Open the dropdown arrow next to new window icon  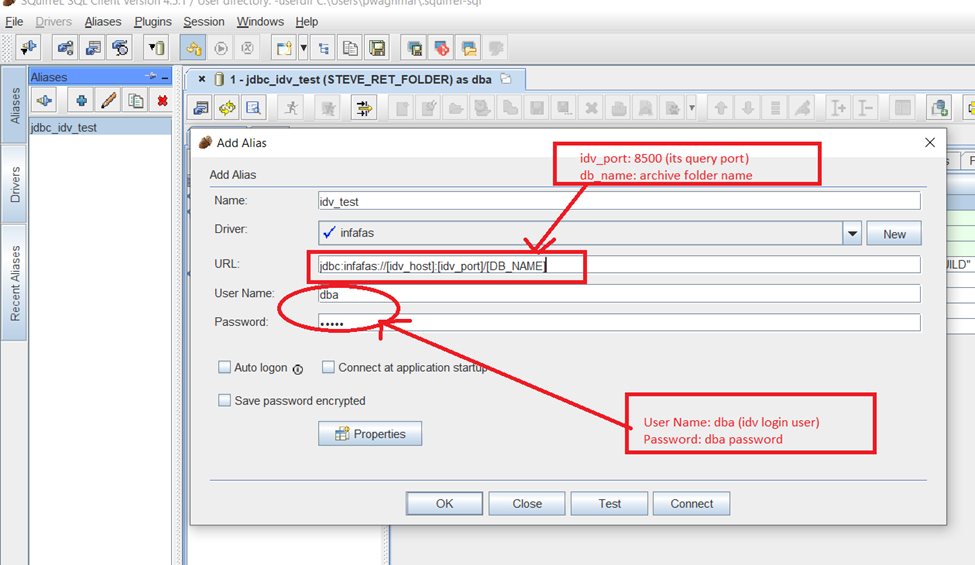point(303,48)
